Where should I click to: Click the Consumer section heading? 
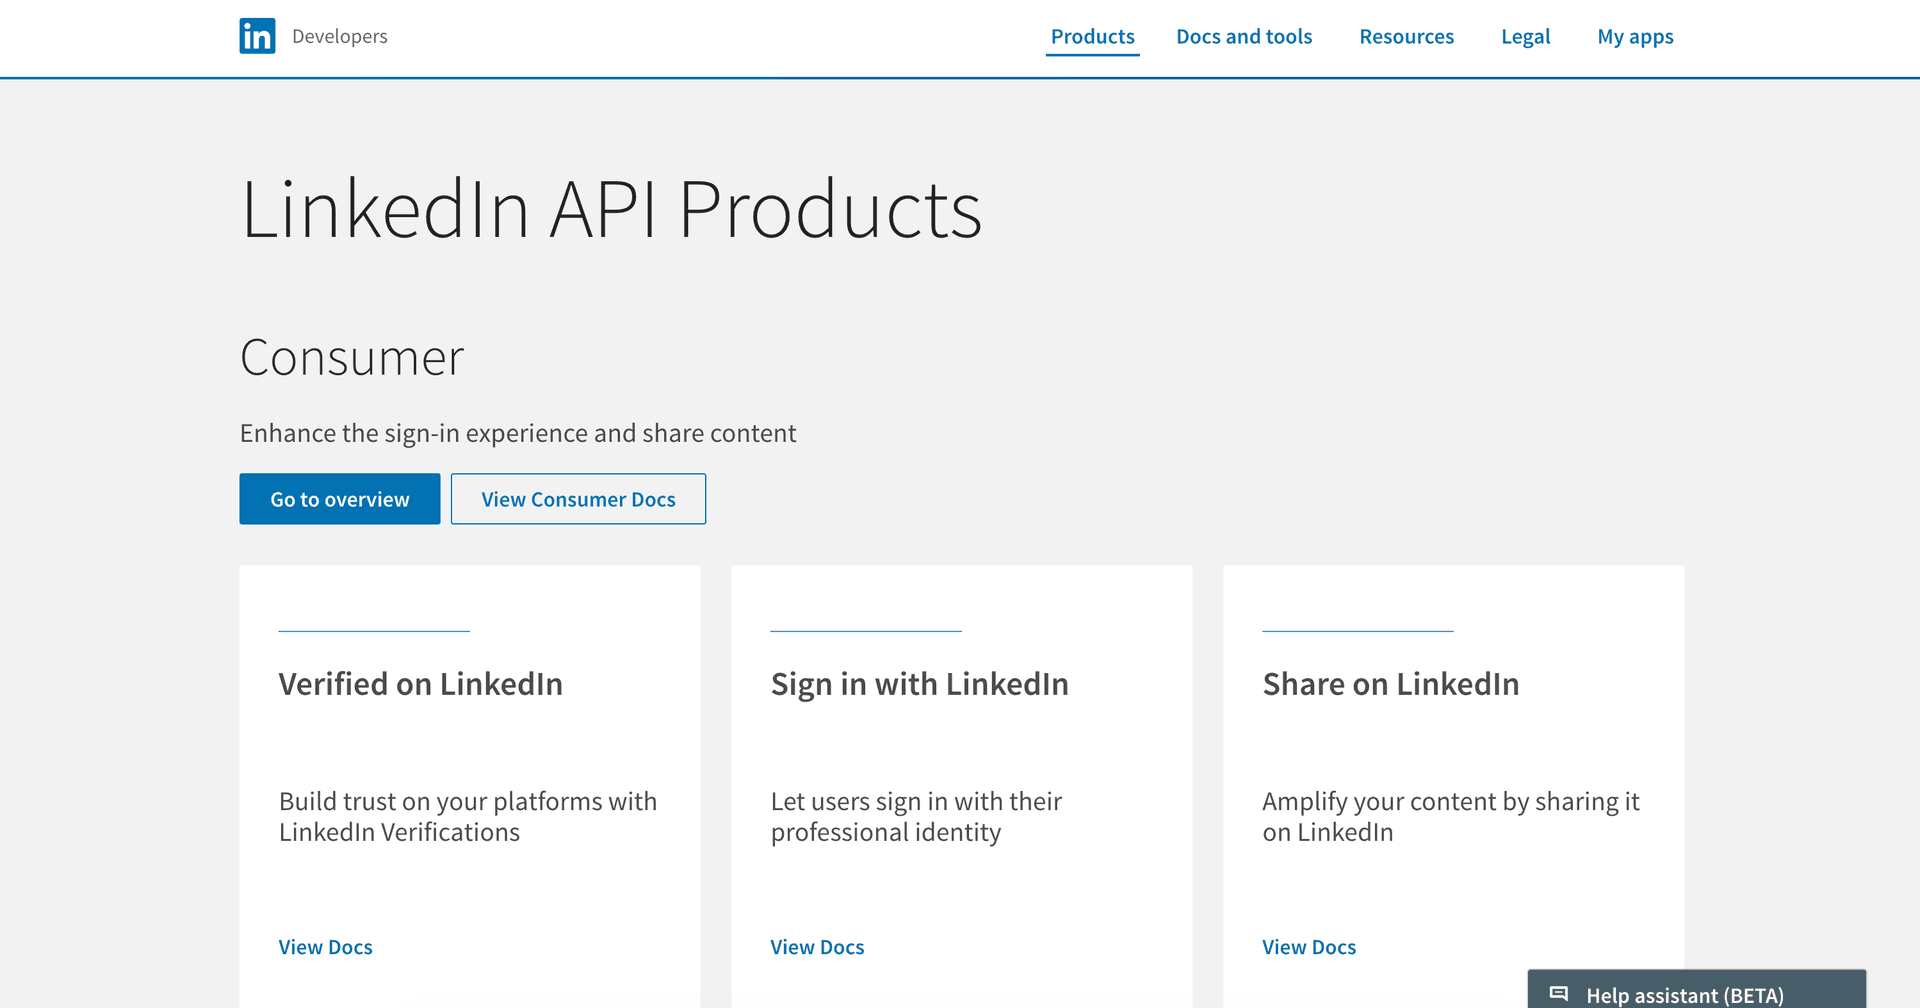[352, 358]
